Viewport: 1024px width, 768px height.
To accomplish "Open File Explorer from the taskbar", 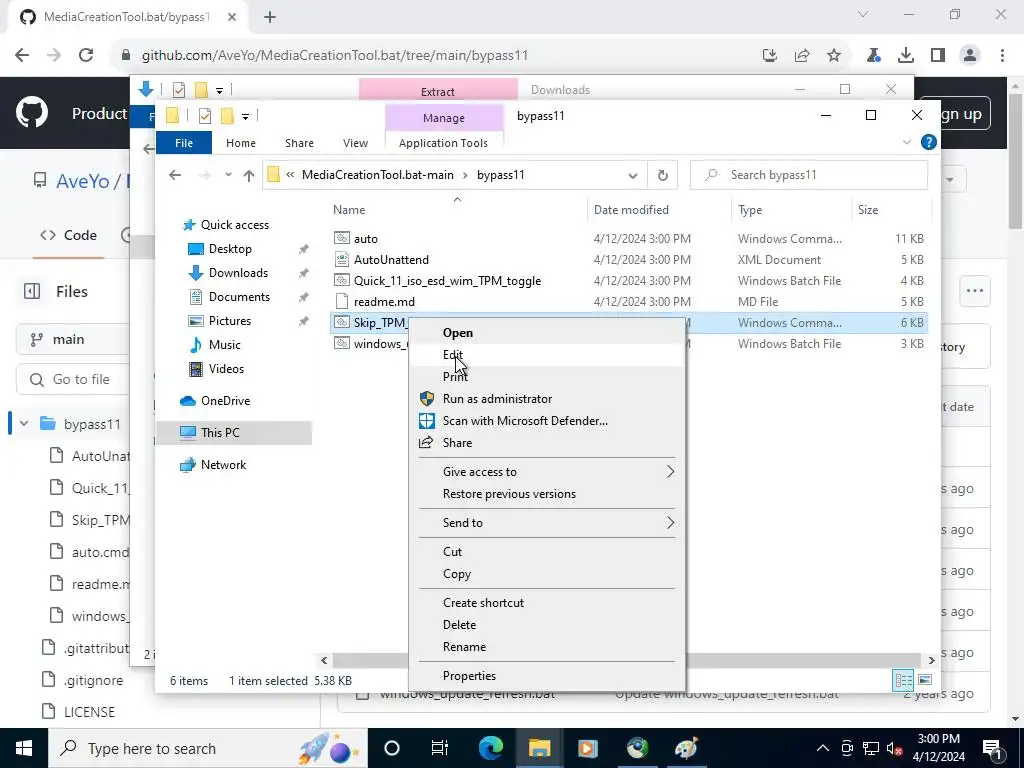I will point(539,748).
